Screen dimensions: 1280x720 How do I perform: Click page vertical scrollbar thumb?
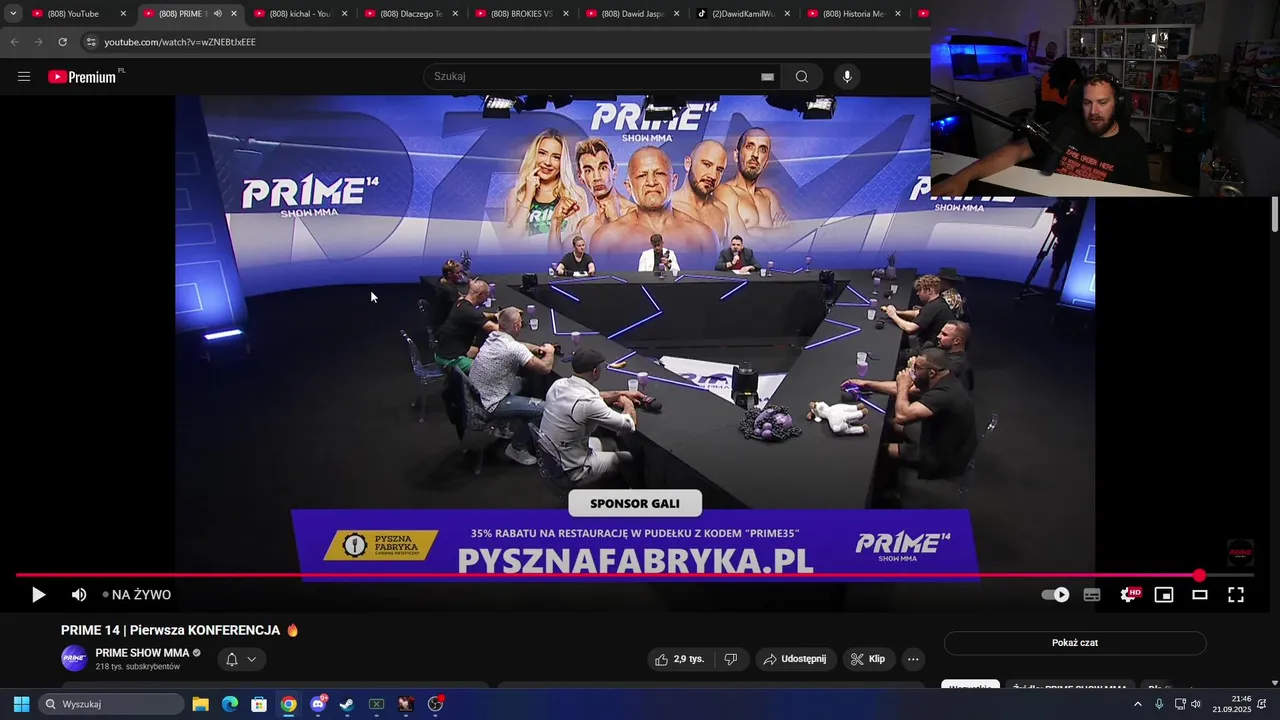(1275, 215)
